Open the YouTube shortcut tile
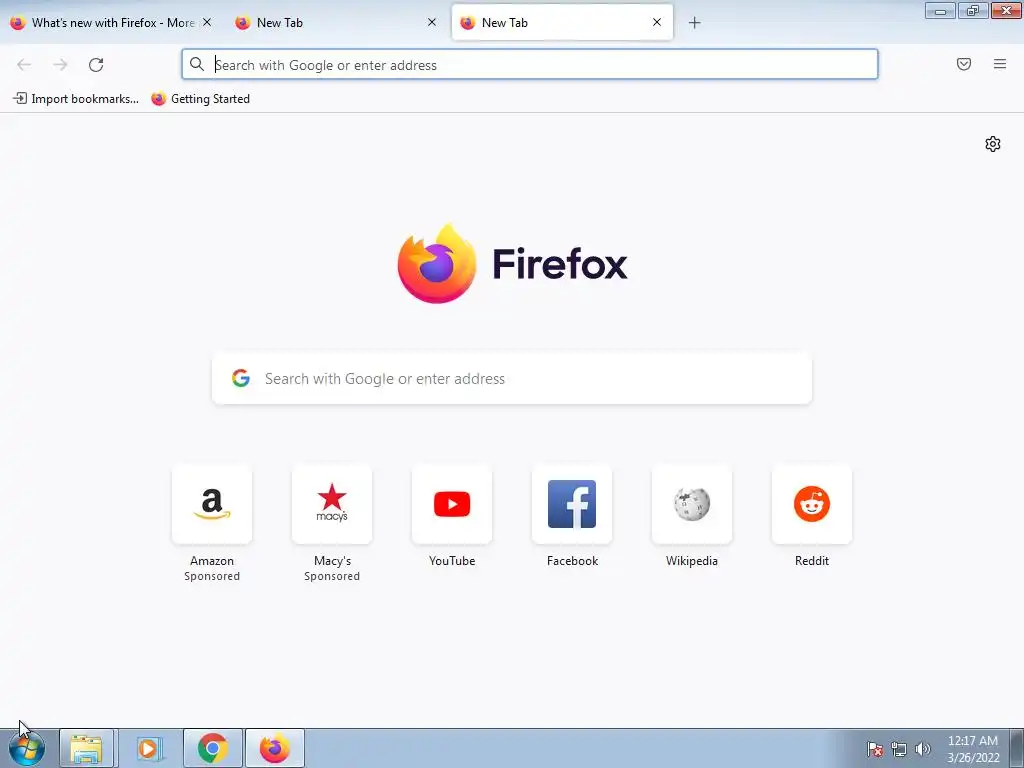This screenshot has height=768, width=1024. (x=452, y=504)
